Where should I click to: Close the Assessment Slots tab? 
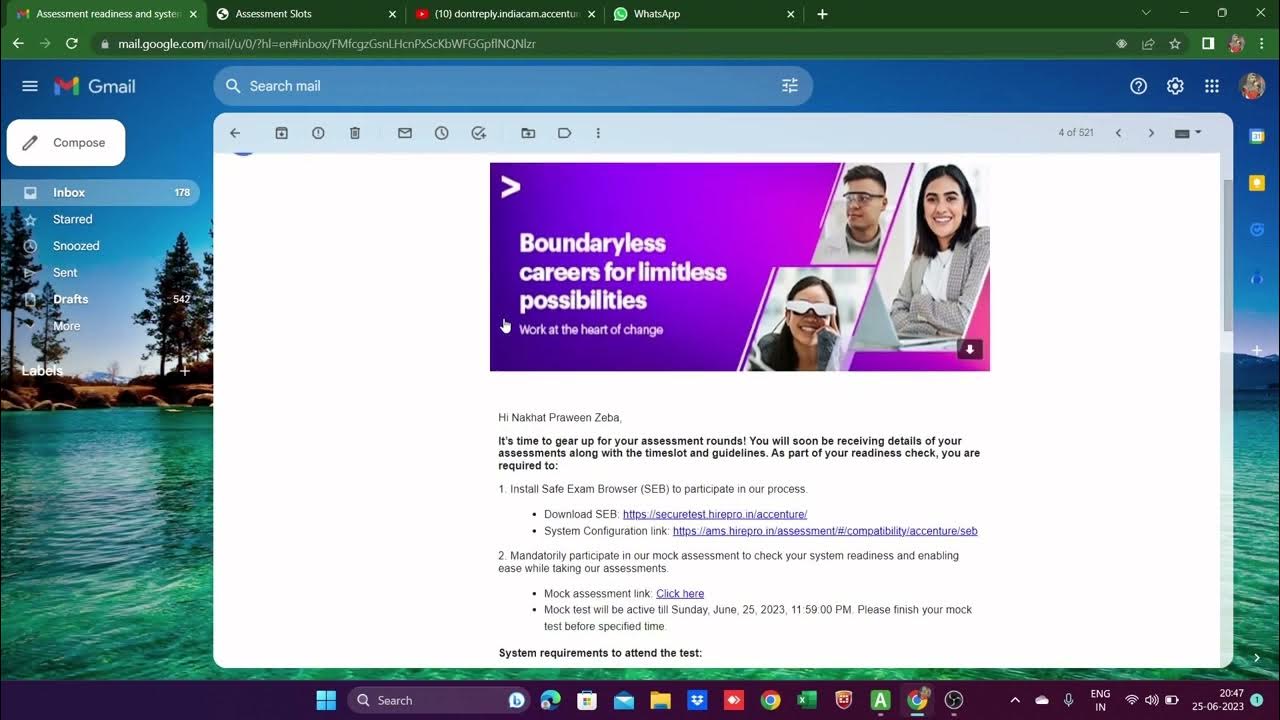pyautogui.click(x=393, y=14)
